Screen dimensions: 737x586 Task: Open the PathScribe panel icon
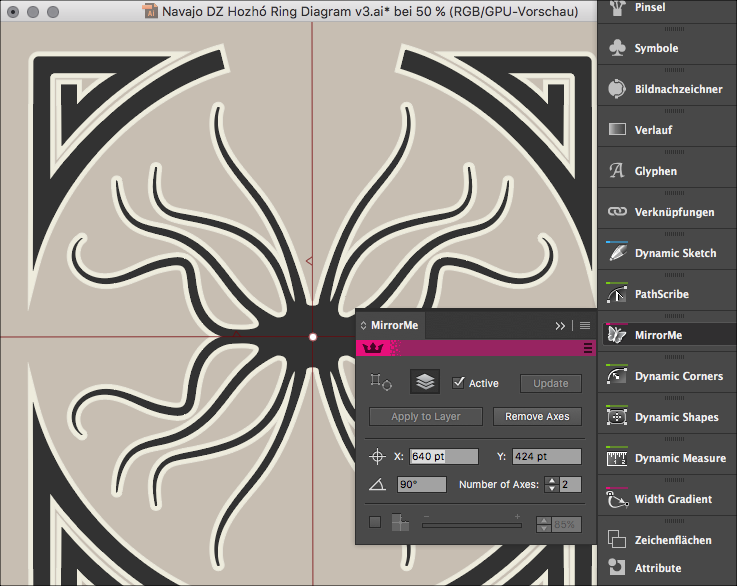coord(617,293)
